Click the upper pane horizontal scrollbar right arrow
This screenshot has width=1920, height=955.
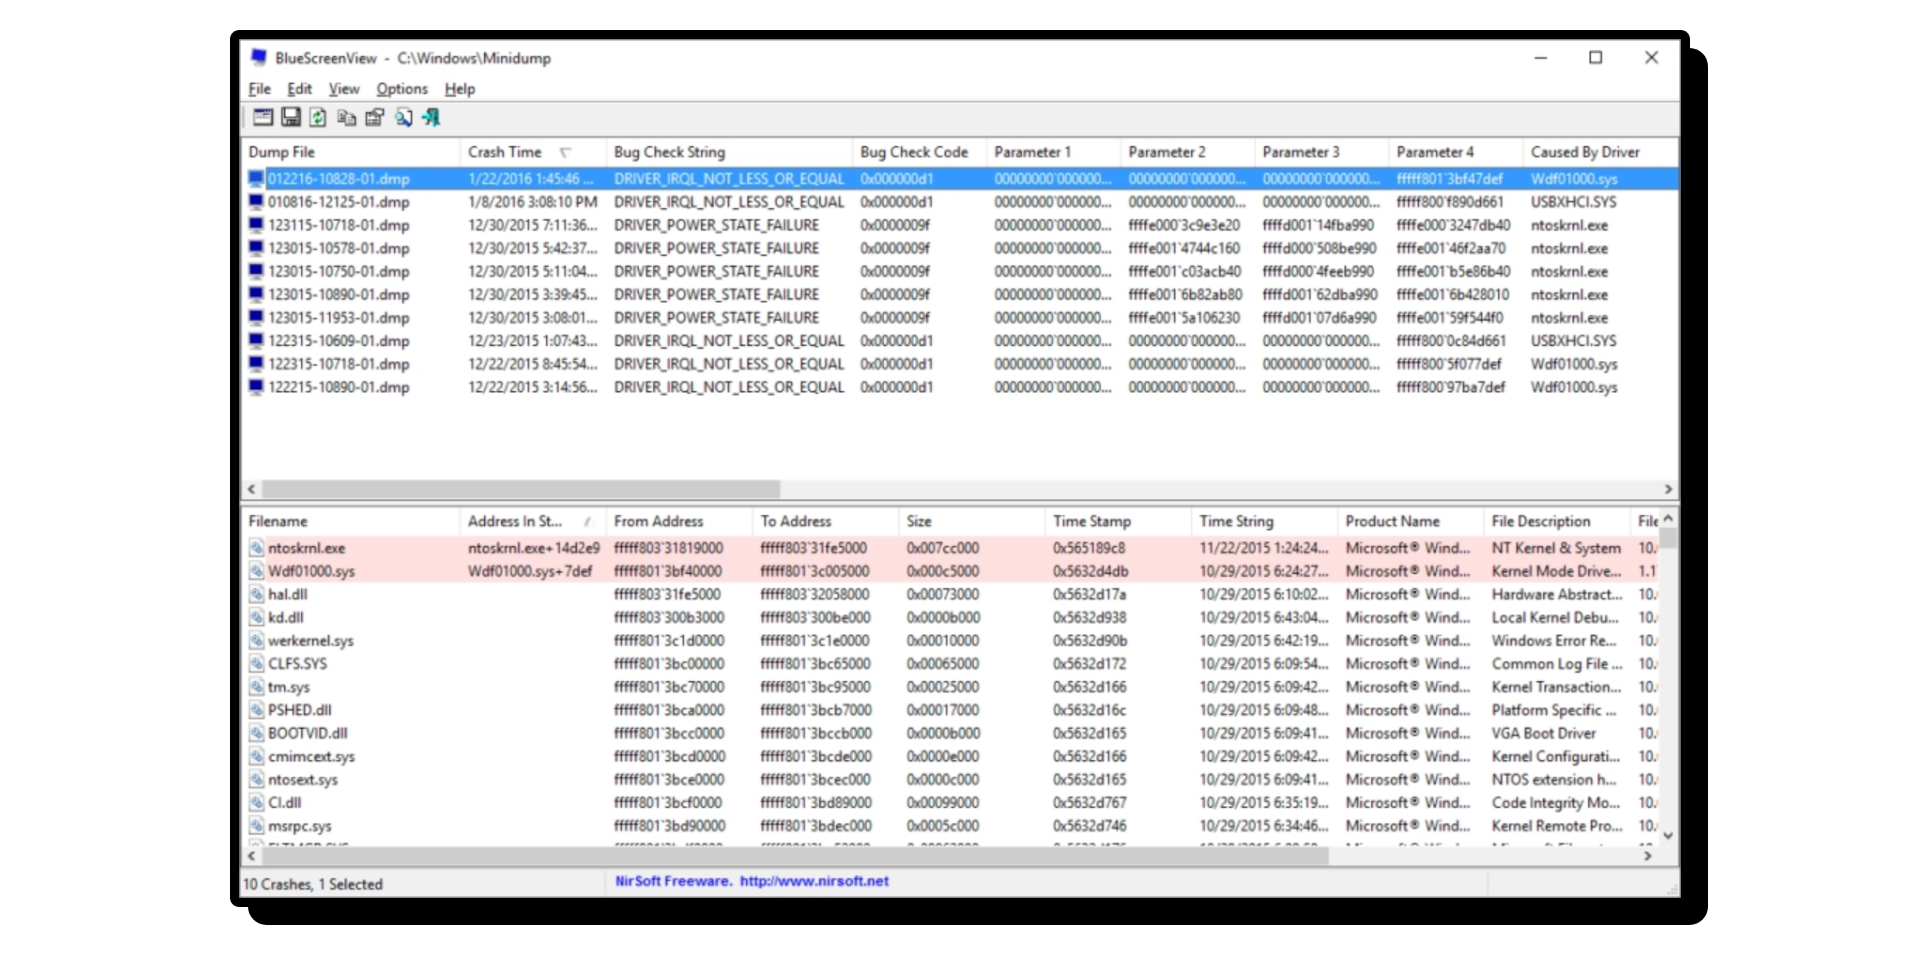1668,489
